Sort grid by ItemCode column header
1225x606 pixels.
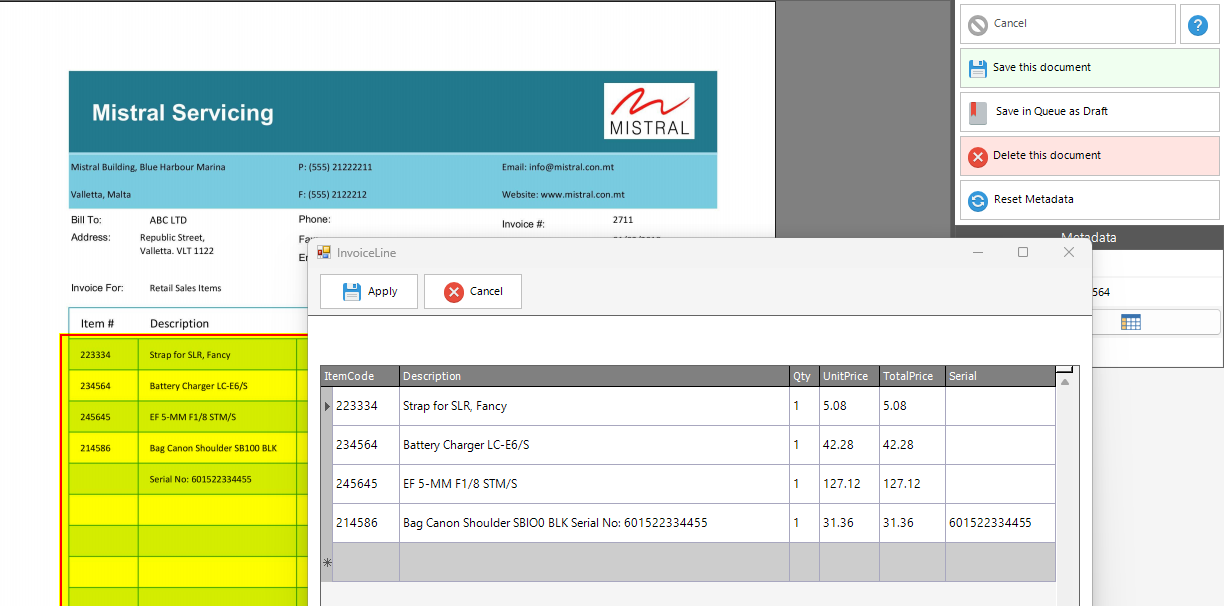359,377
